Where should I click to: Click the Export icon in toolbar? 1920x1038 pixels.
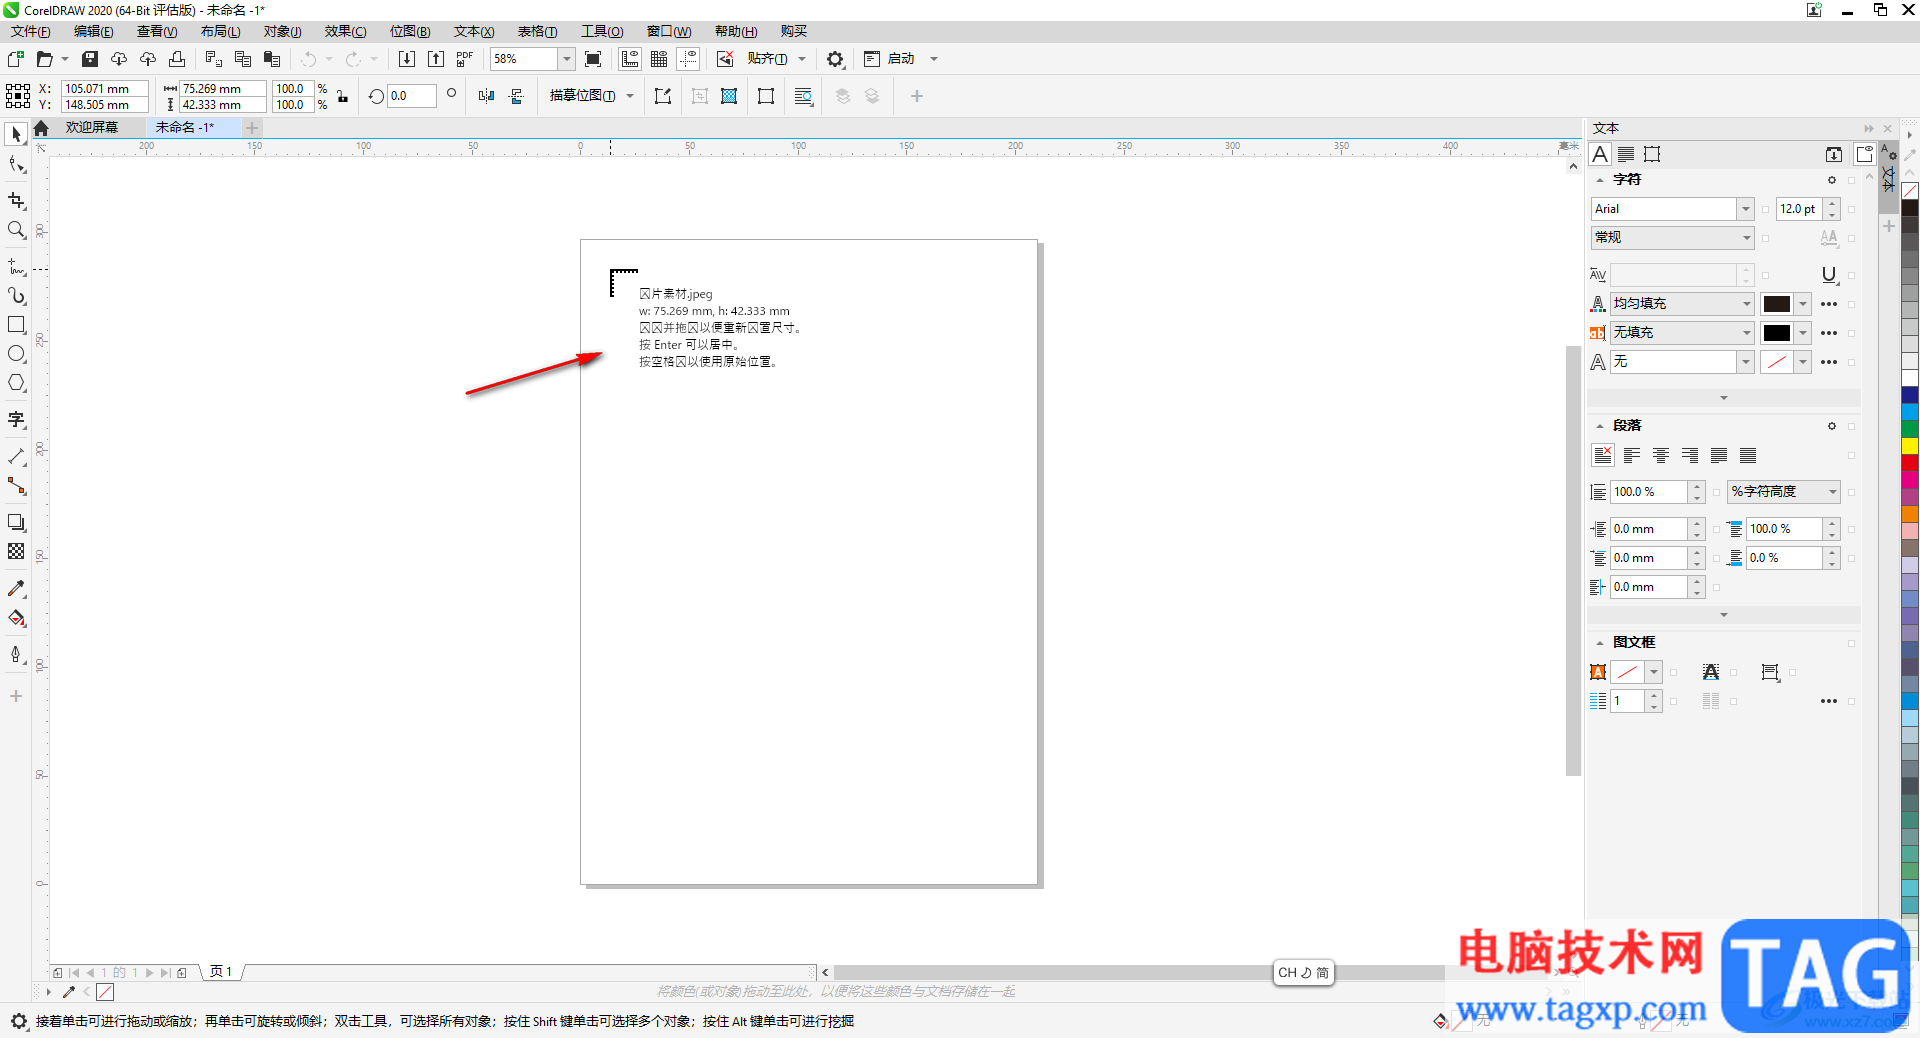[x=436, y=59]
